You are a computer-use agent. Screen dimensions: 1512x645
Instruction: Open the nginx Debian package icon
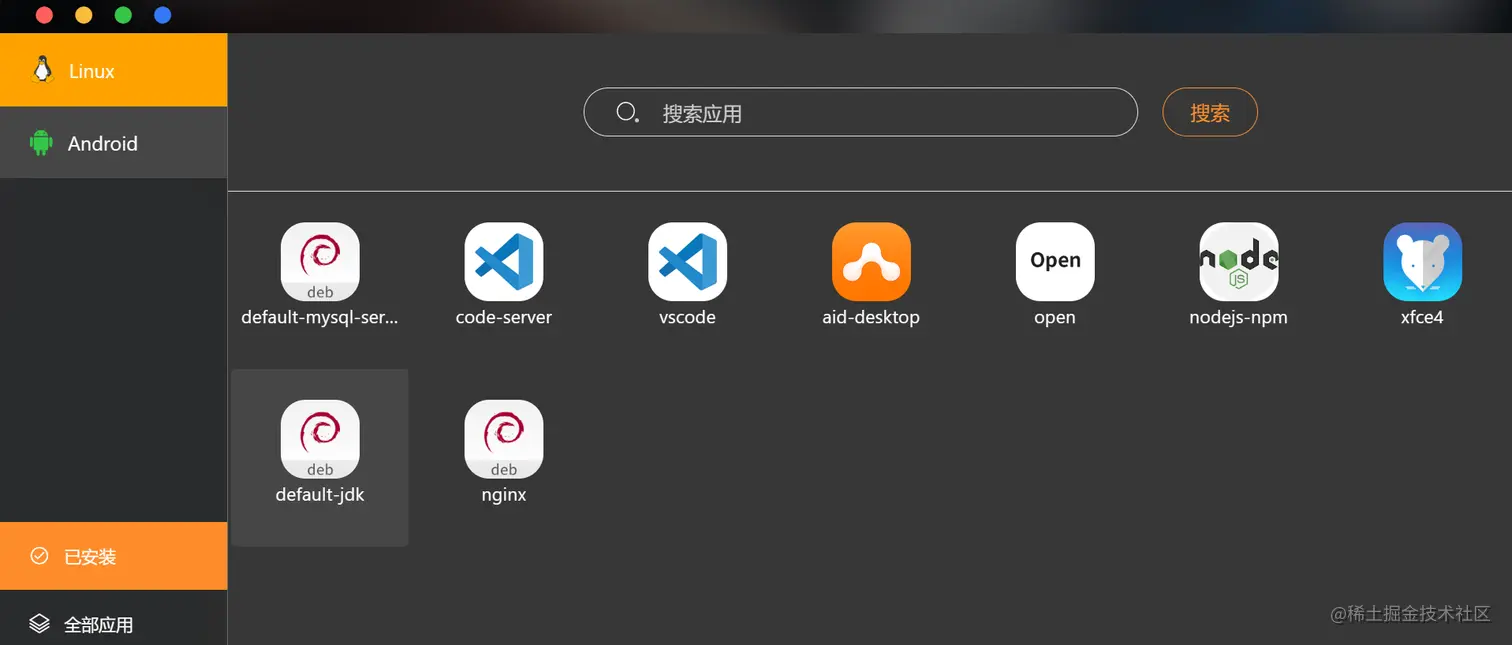(x=504, y=439)
